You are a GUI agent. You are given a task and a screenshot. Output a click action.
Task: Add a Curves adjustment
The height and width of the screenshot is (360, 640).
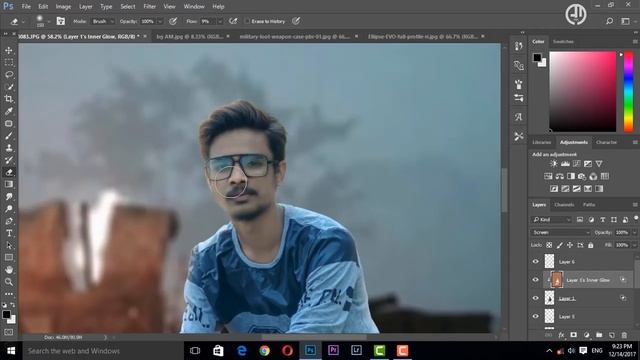click(x=576, y=164)
